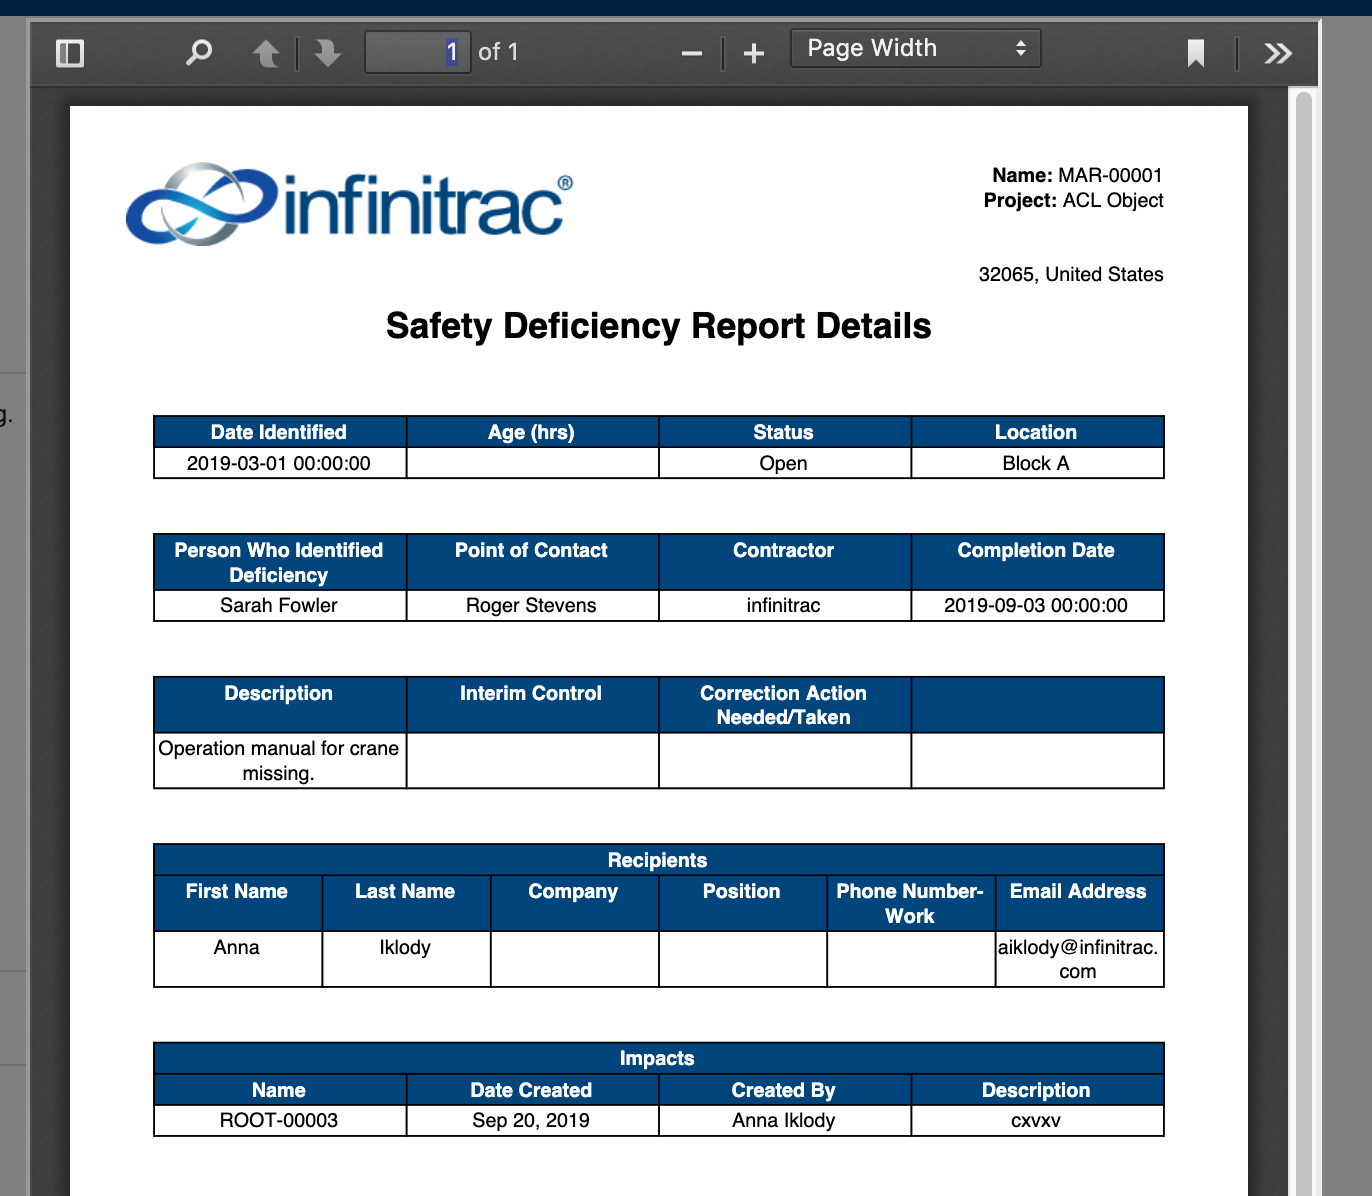Click the vertical scrollbar of the viewer
Viewport: 1372px width, 1196px height.
1303,640
